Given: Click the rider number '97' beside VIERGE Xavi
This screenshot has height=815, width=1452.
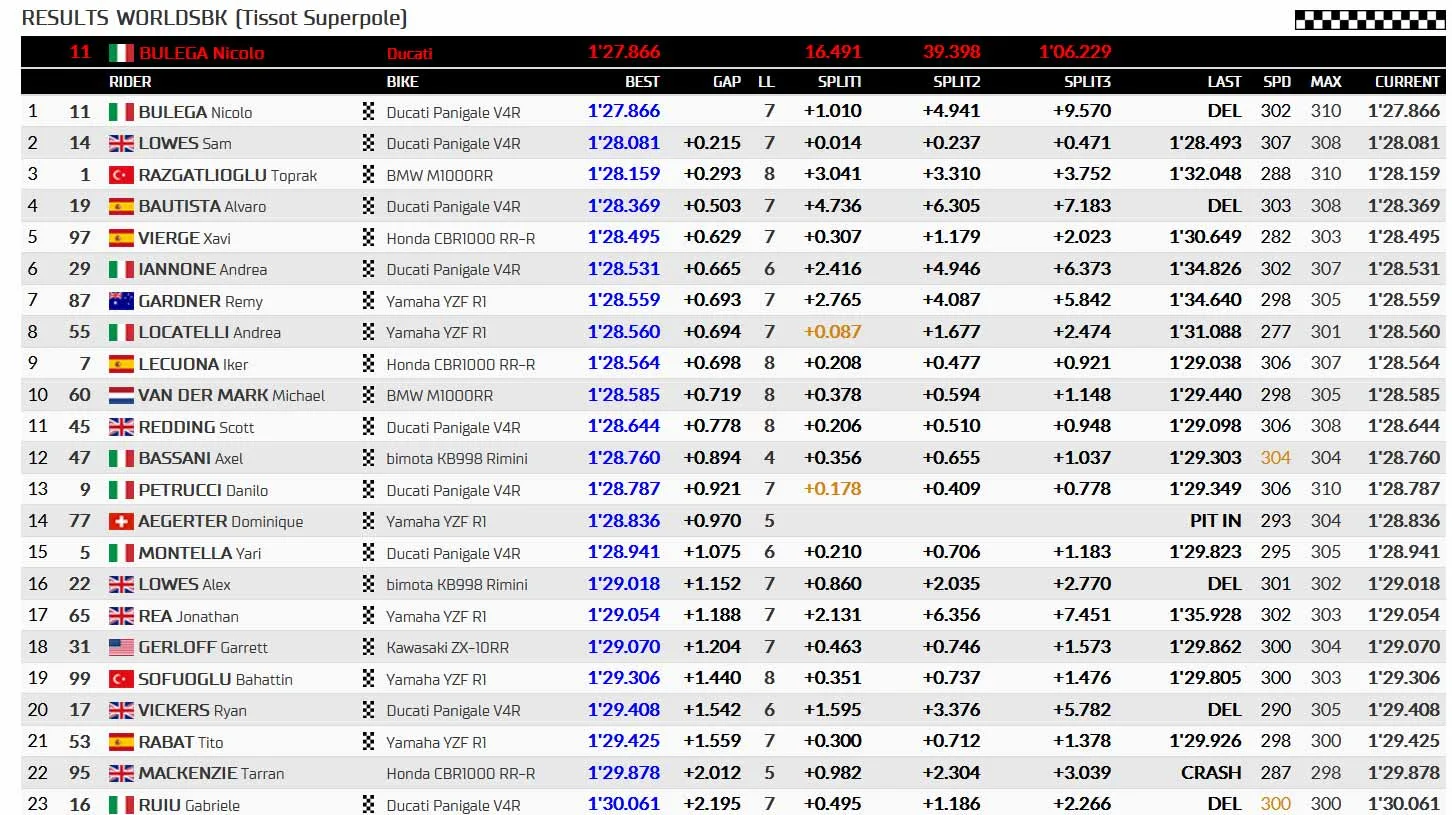Looking at the screenshot, I should 80,238.
